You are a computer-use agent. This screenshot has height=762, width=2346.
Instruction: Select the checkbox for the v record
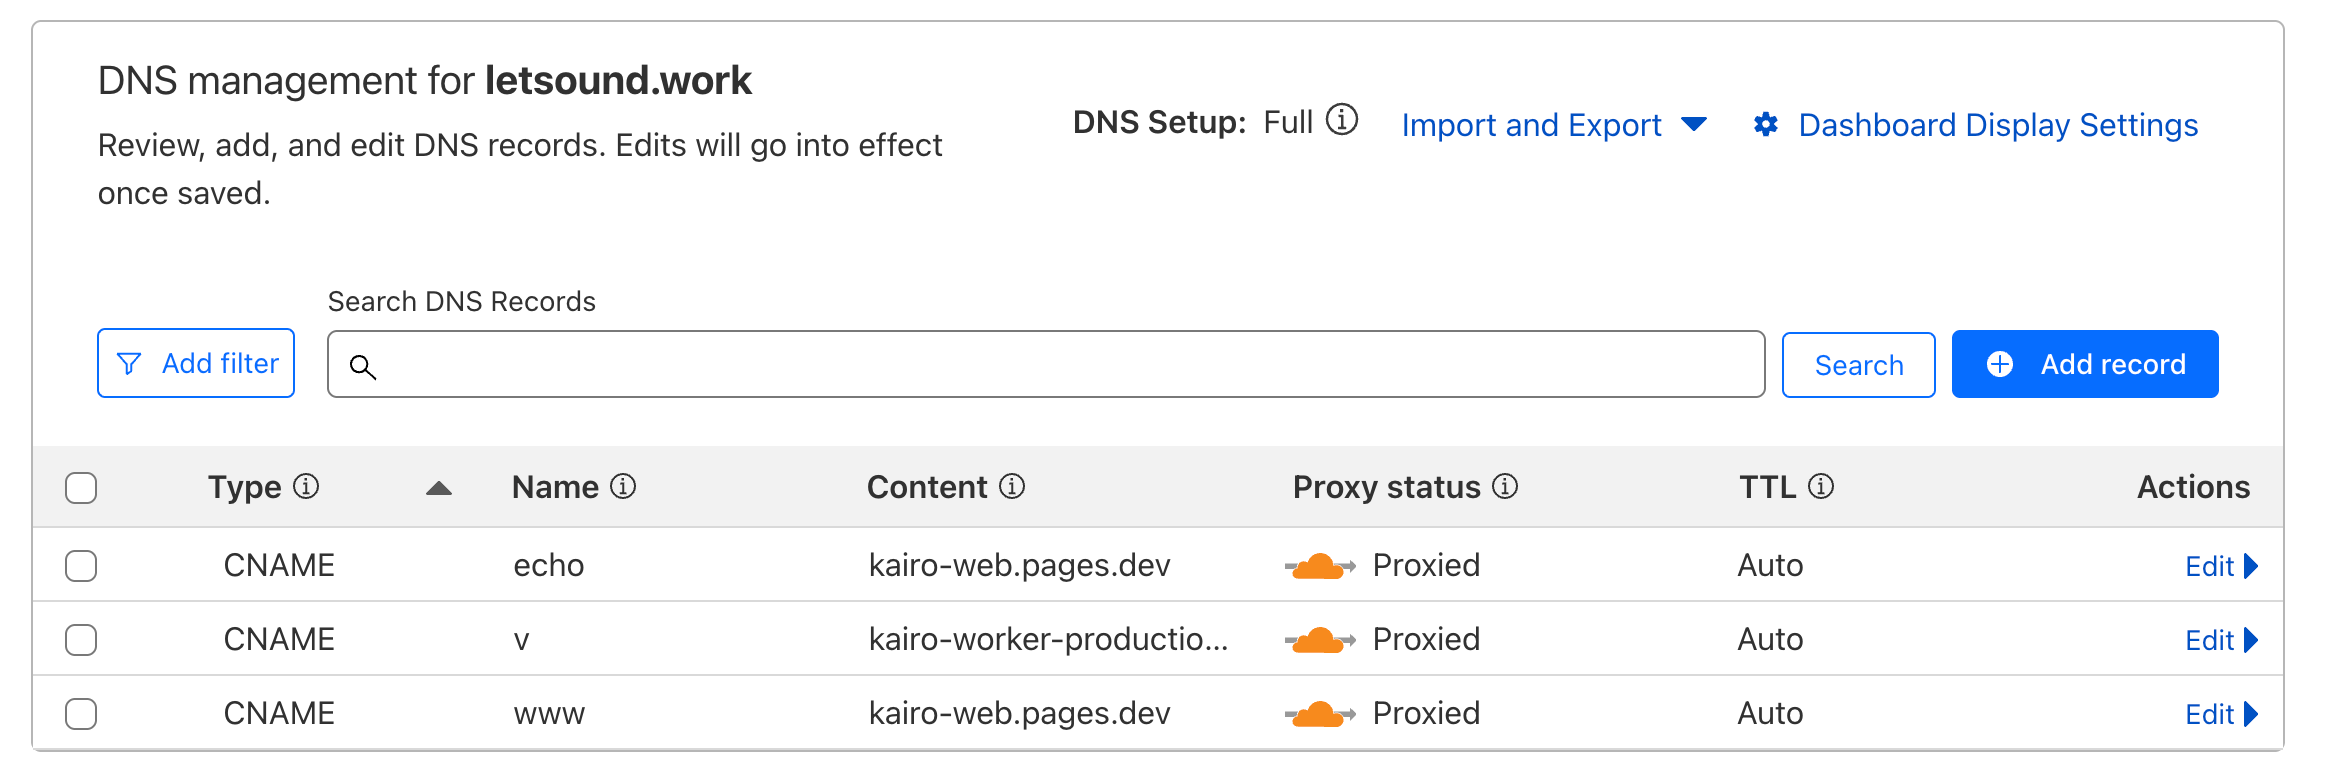point(81,640)
